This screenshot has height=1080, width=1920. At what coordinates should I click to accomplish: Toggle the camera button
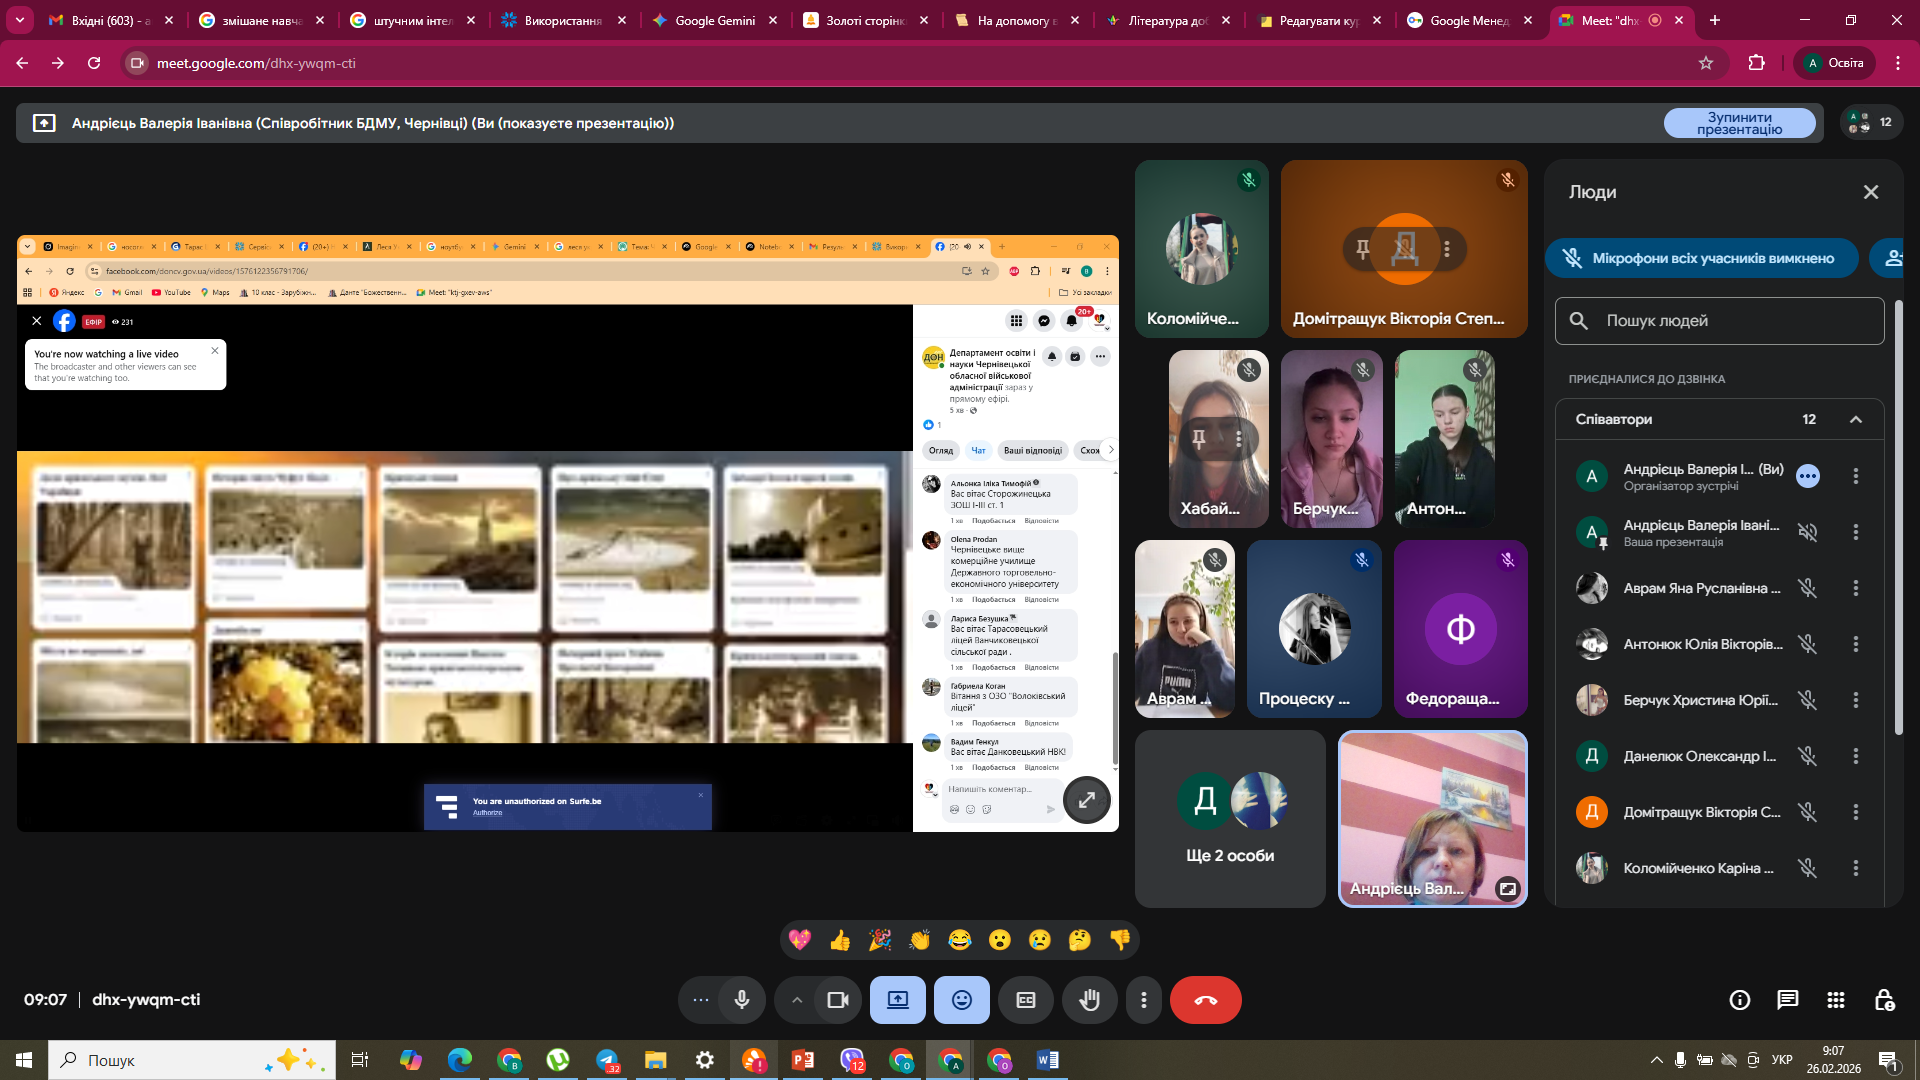tap(837, 1000)
